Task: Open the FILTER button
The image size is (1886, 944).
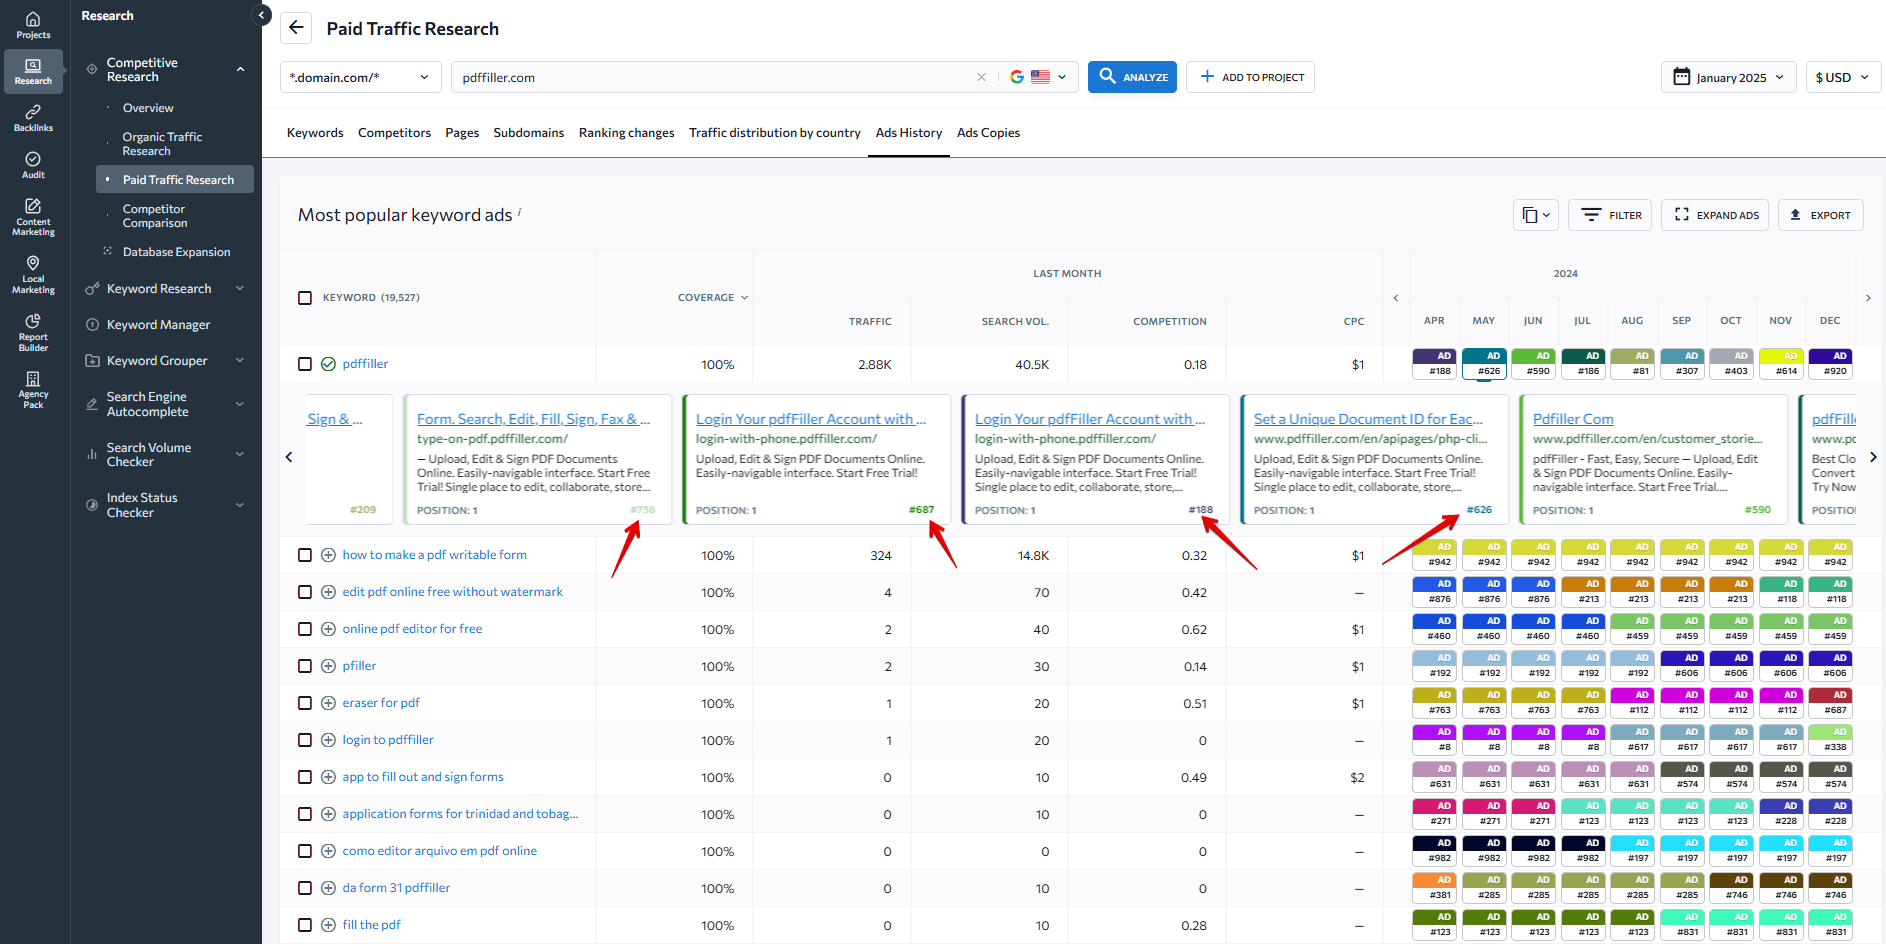Action: (x=1610, y=215)
